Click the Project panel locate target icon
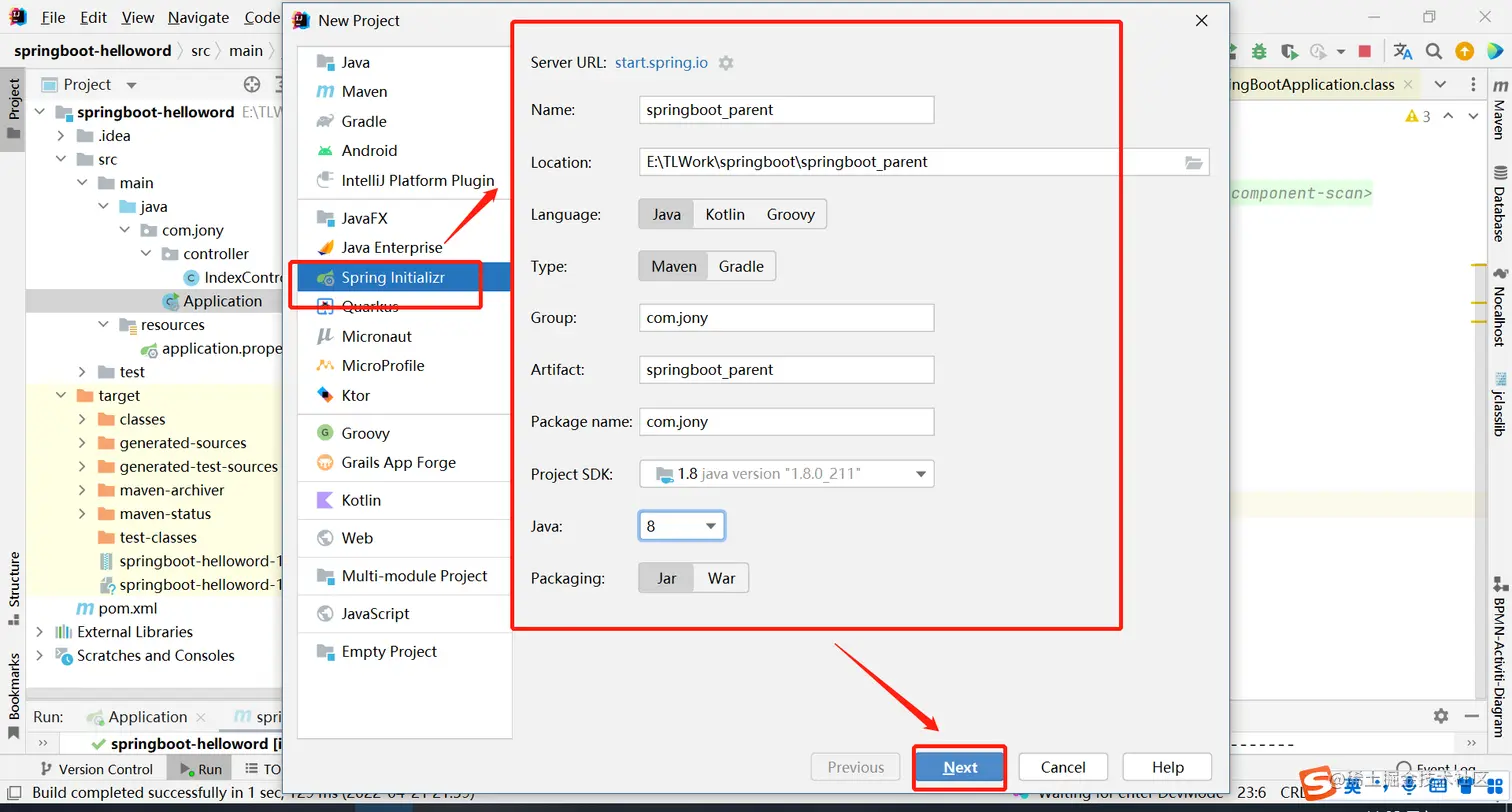Viewport: 1512px width, 812px height. pos(252,85)
